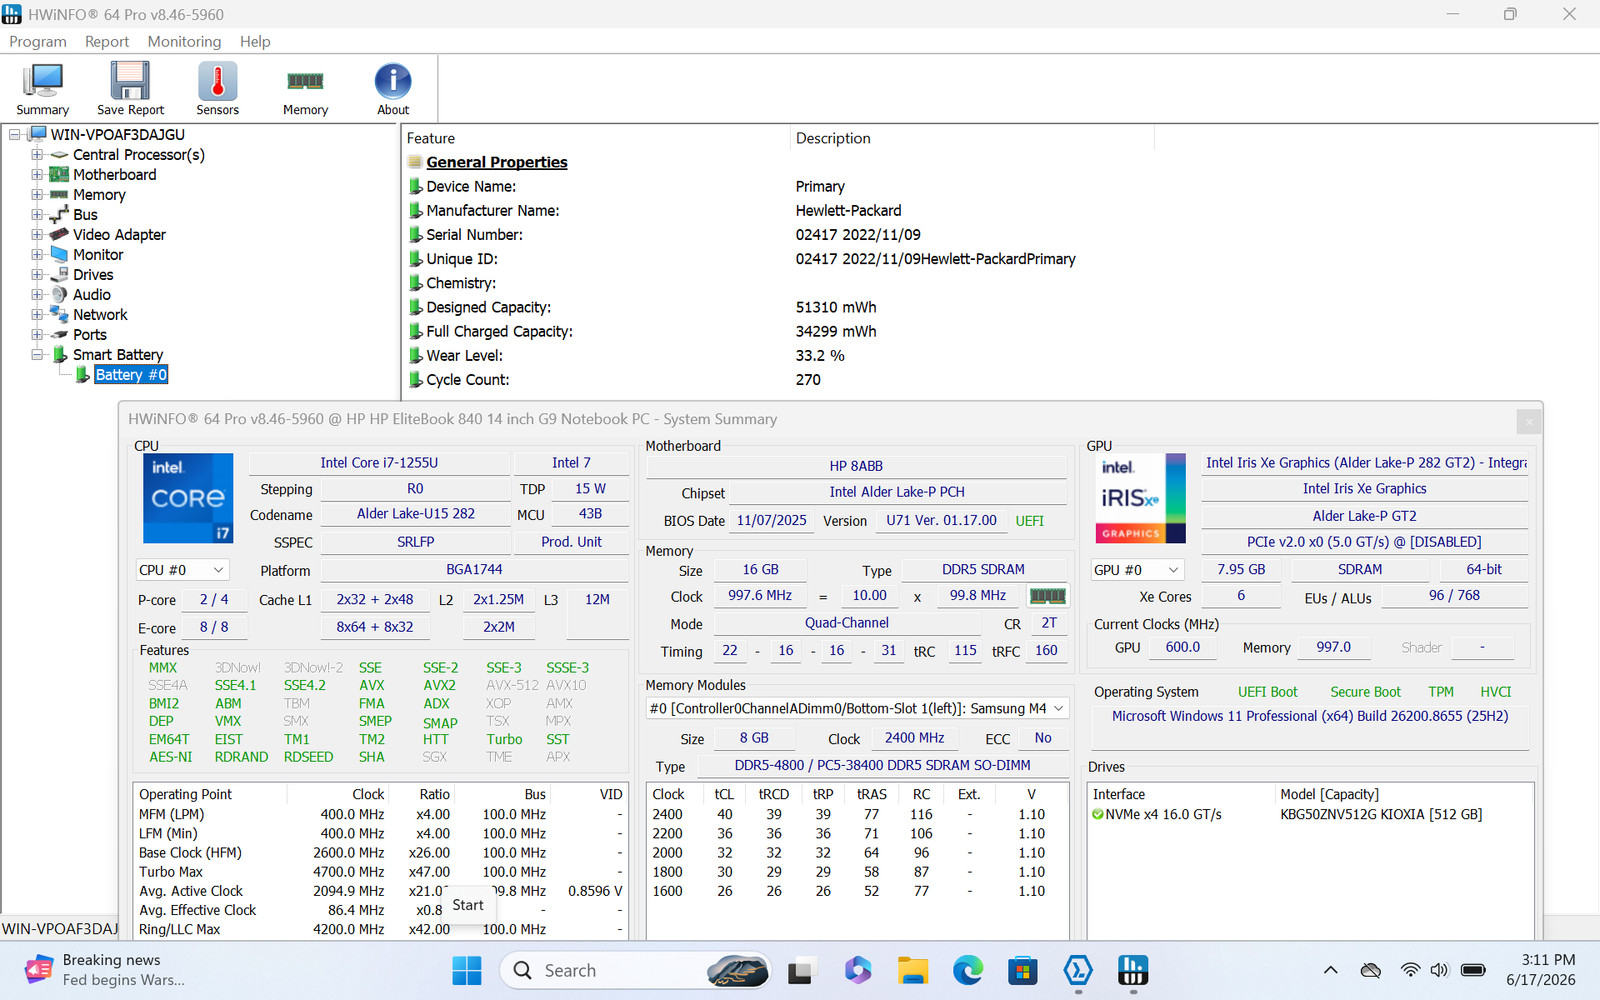
Task: Expand Central Processor(s) tree node
Action: [x=37, y=154]
